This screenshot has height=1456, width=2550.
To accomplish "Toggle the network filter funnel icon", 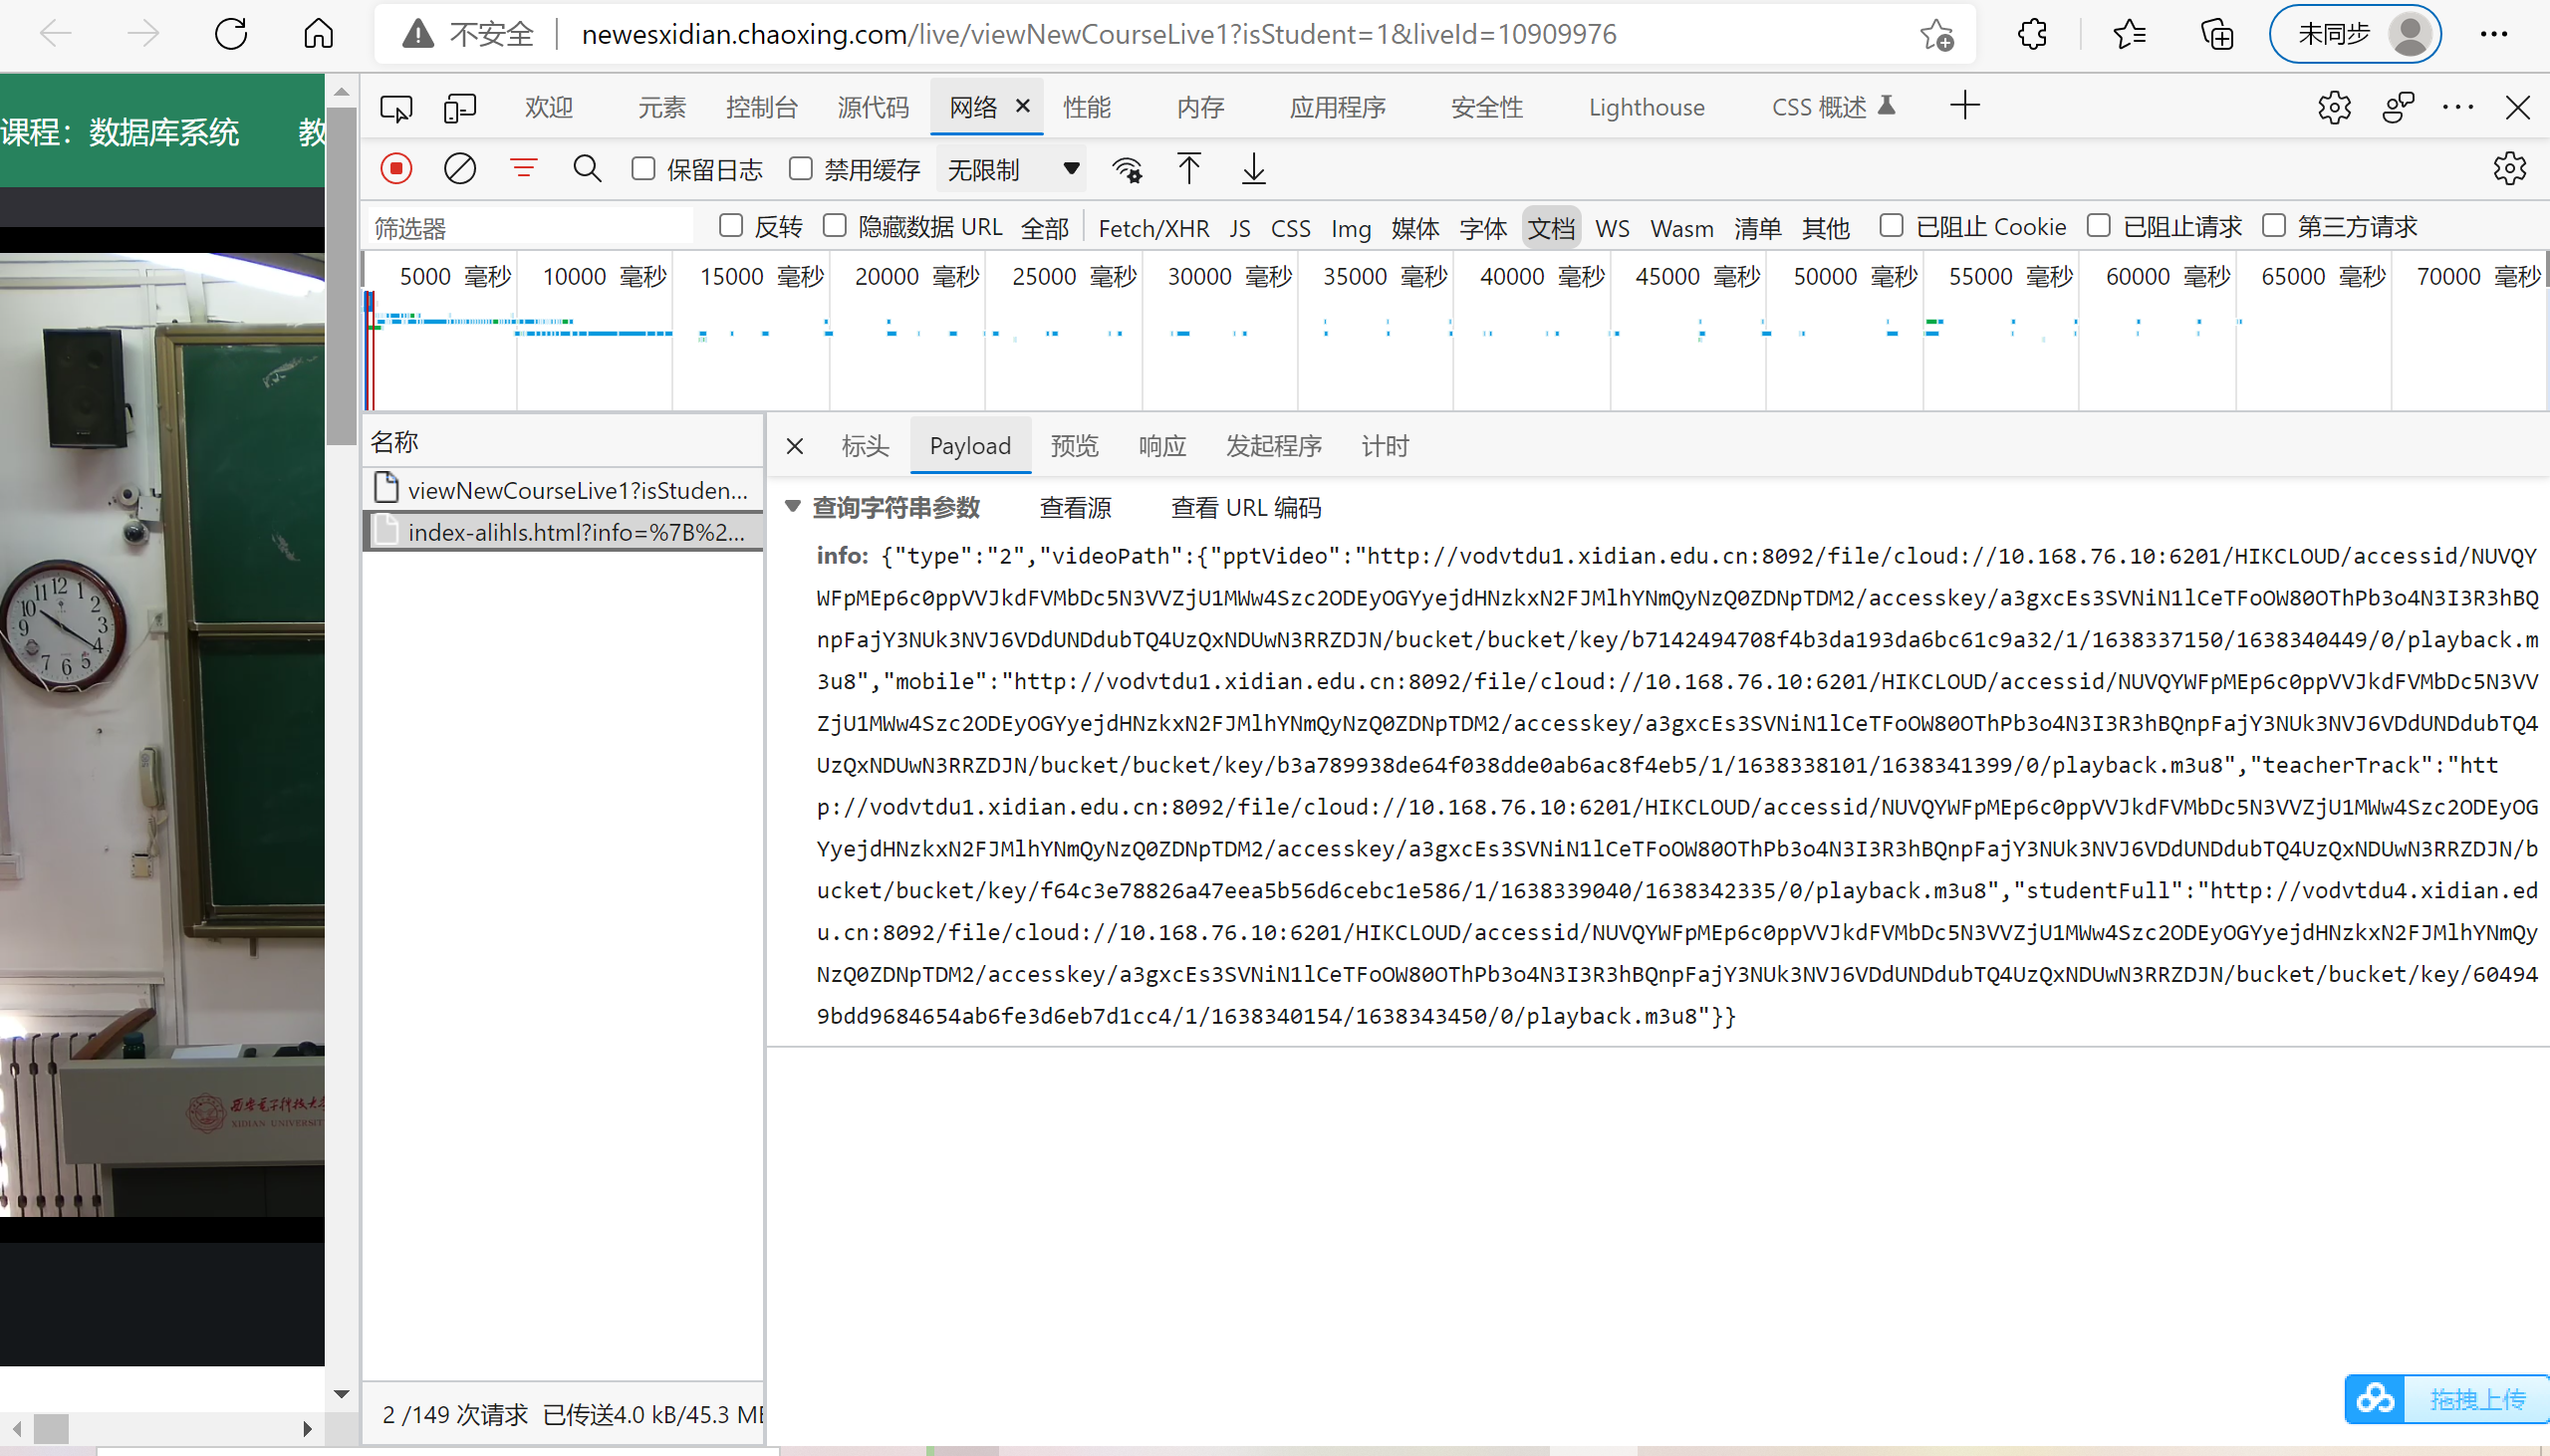I will click(x=523, y=169).
